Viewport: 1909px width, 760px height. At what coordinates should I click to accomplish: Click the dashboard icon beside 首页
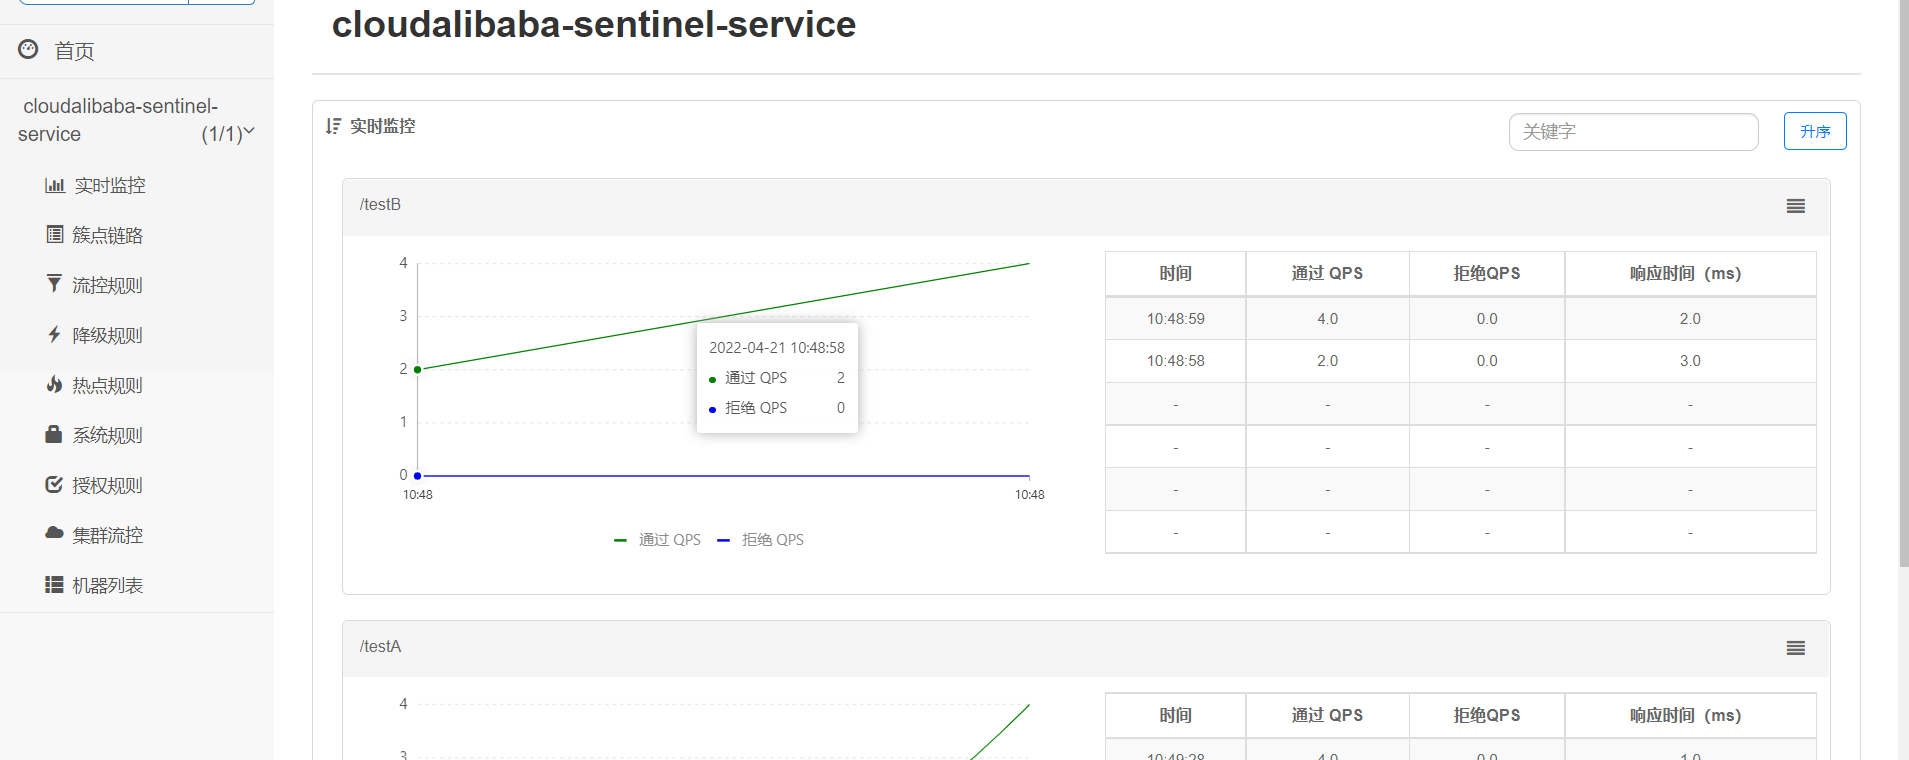click(28, 49)
